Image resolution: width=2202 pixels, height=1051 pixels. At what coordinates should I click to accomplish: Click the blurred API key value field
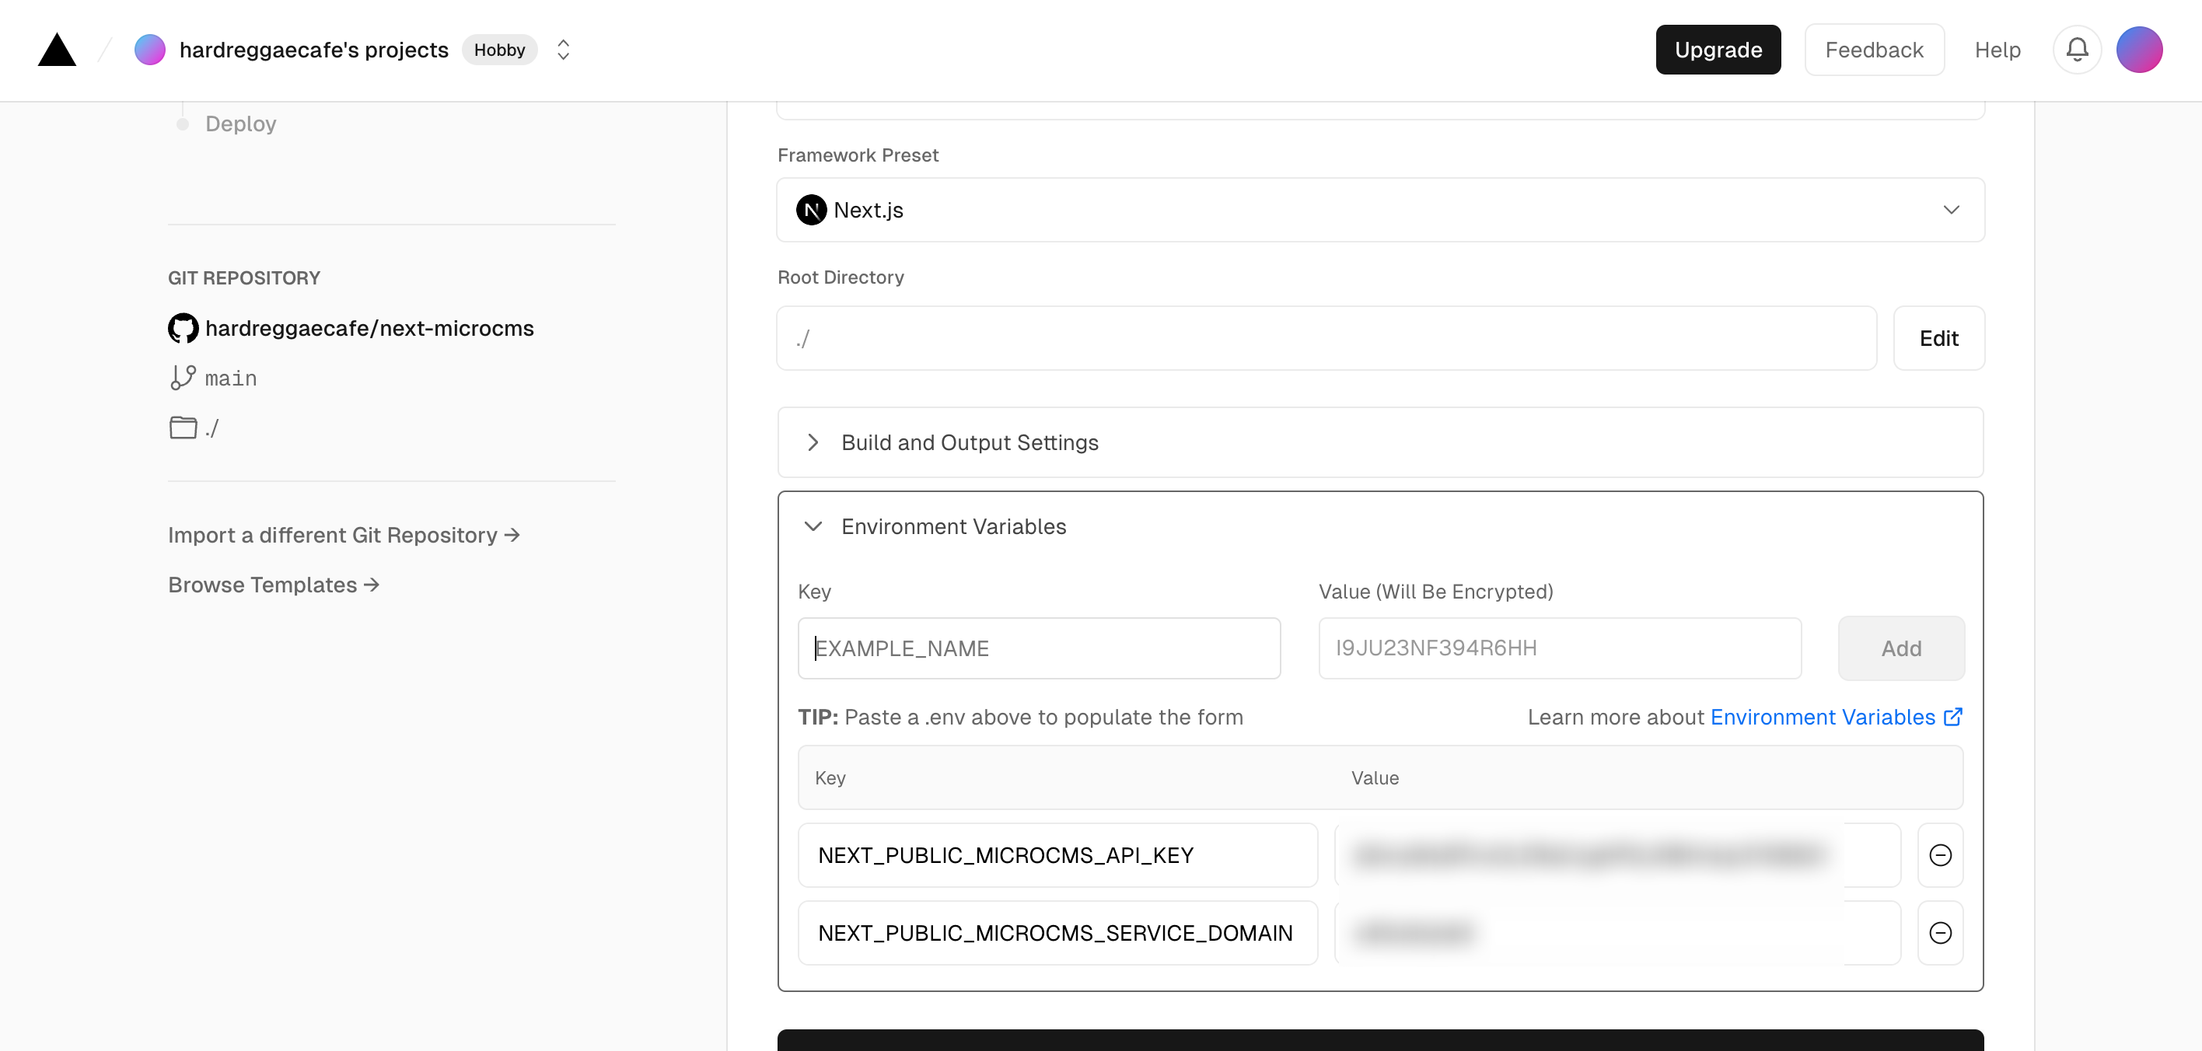coord(1617,855)
